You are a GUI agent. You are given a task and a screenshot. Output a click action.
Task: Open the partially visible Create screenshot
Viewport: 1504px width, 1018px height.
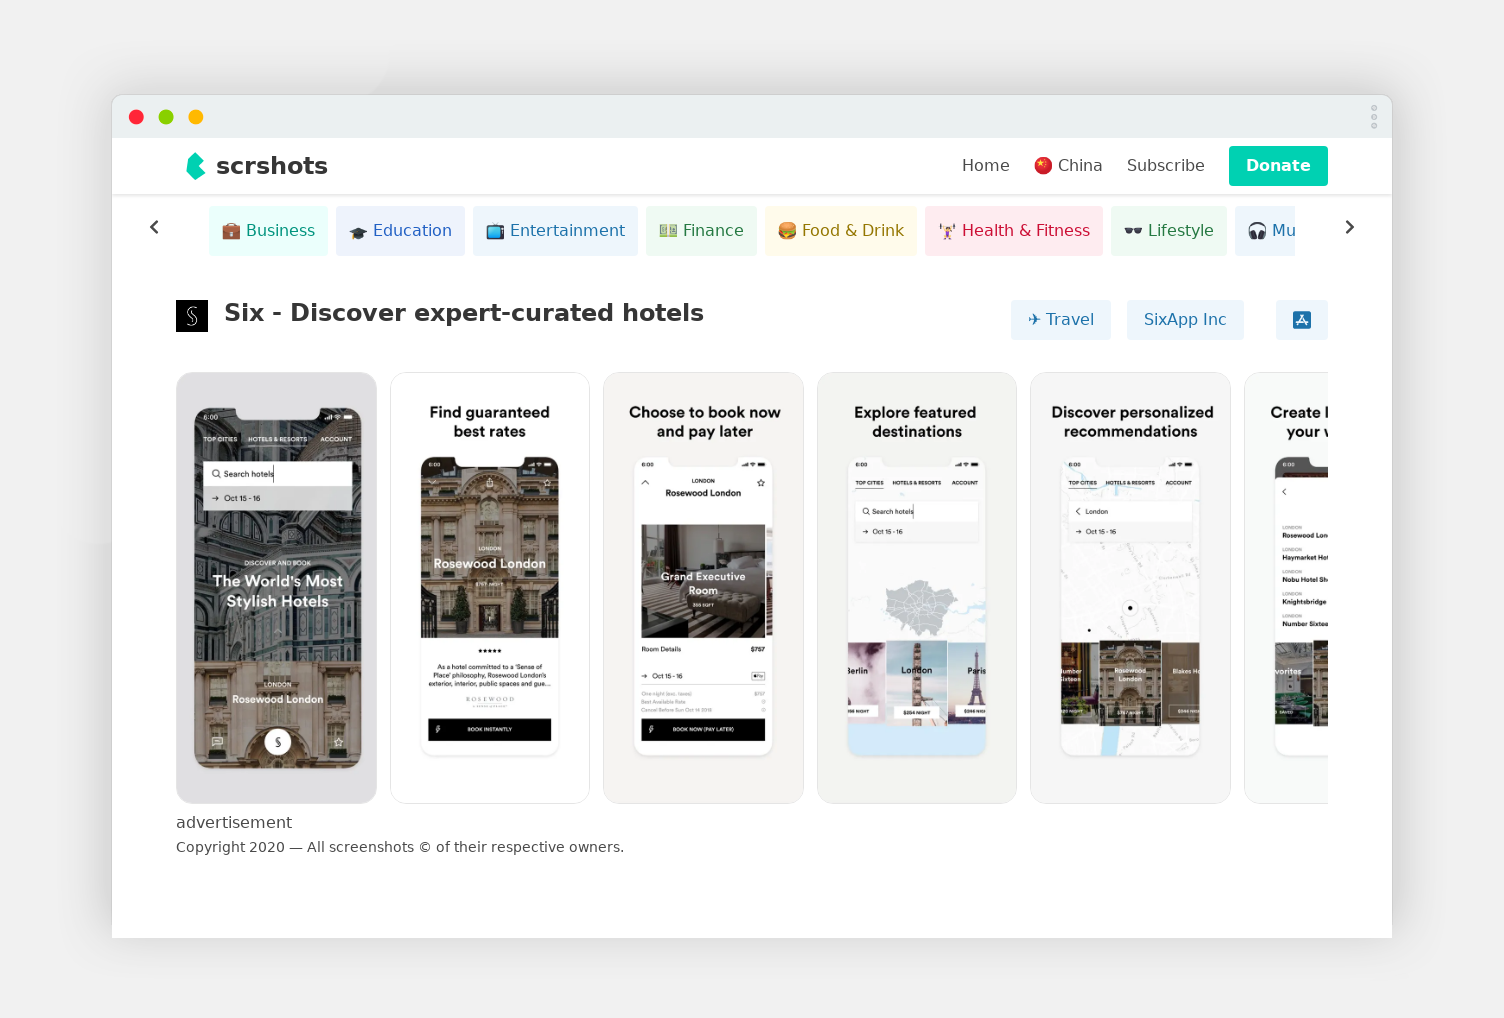1286,588
